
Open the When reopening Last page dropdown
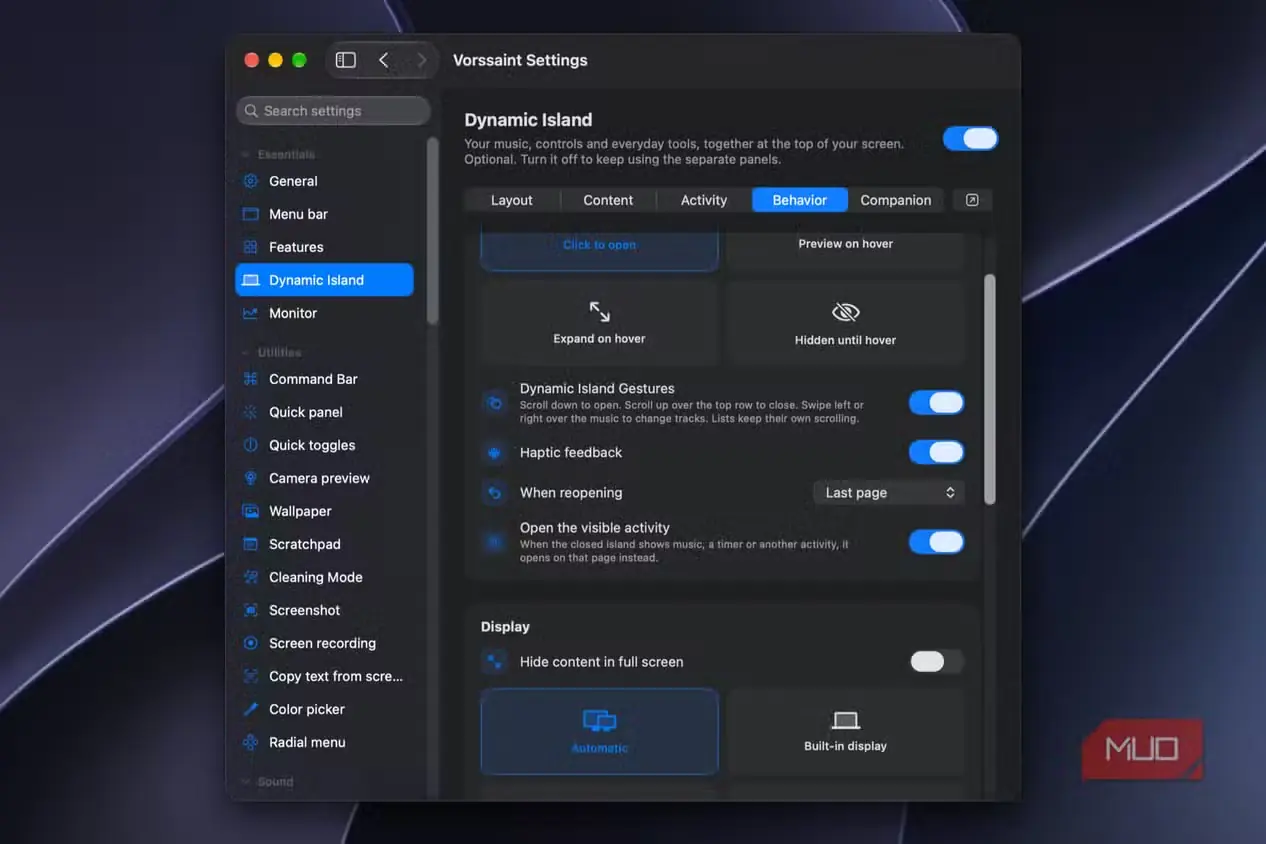pyautogui.click(x=888, y=492)
